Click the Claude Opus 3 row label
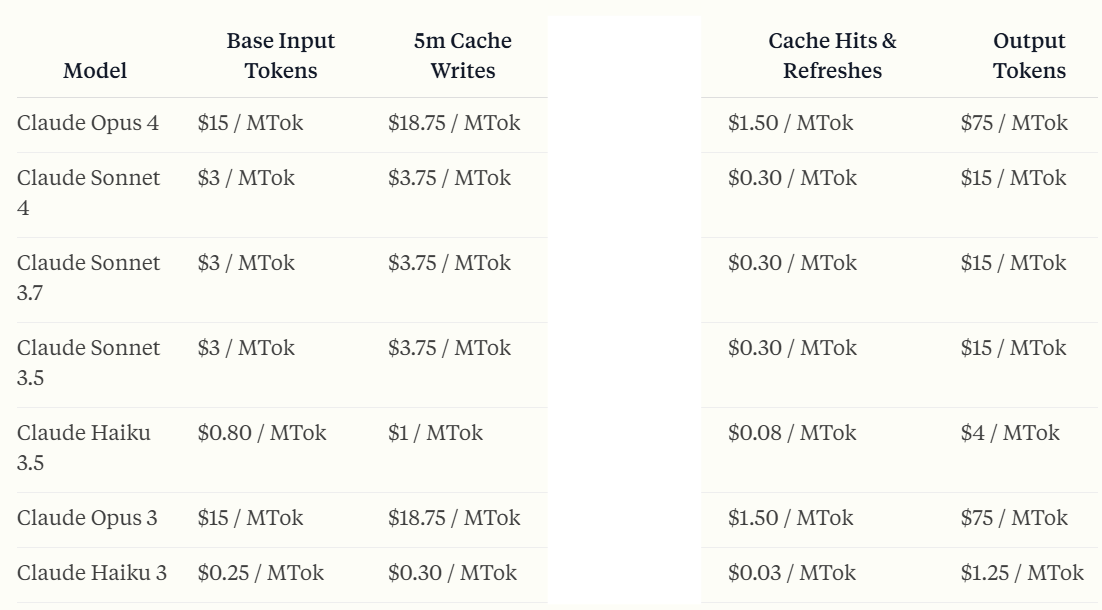The image size is (1102, 610). point(87,518)
